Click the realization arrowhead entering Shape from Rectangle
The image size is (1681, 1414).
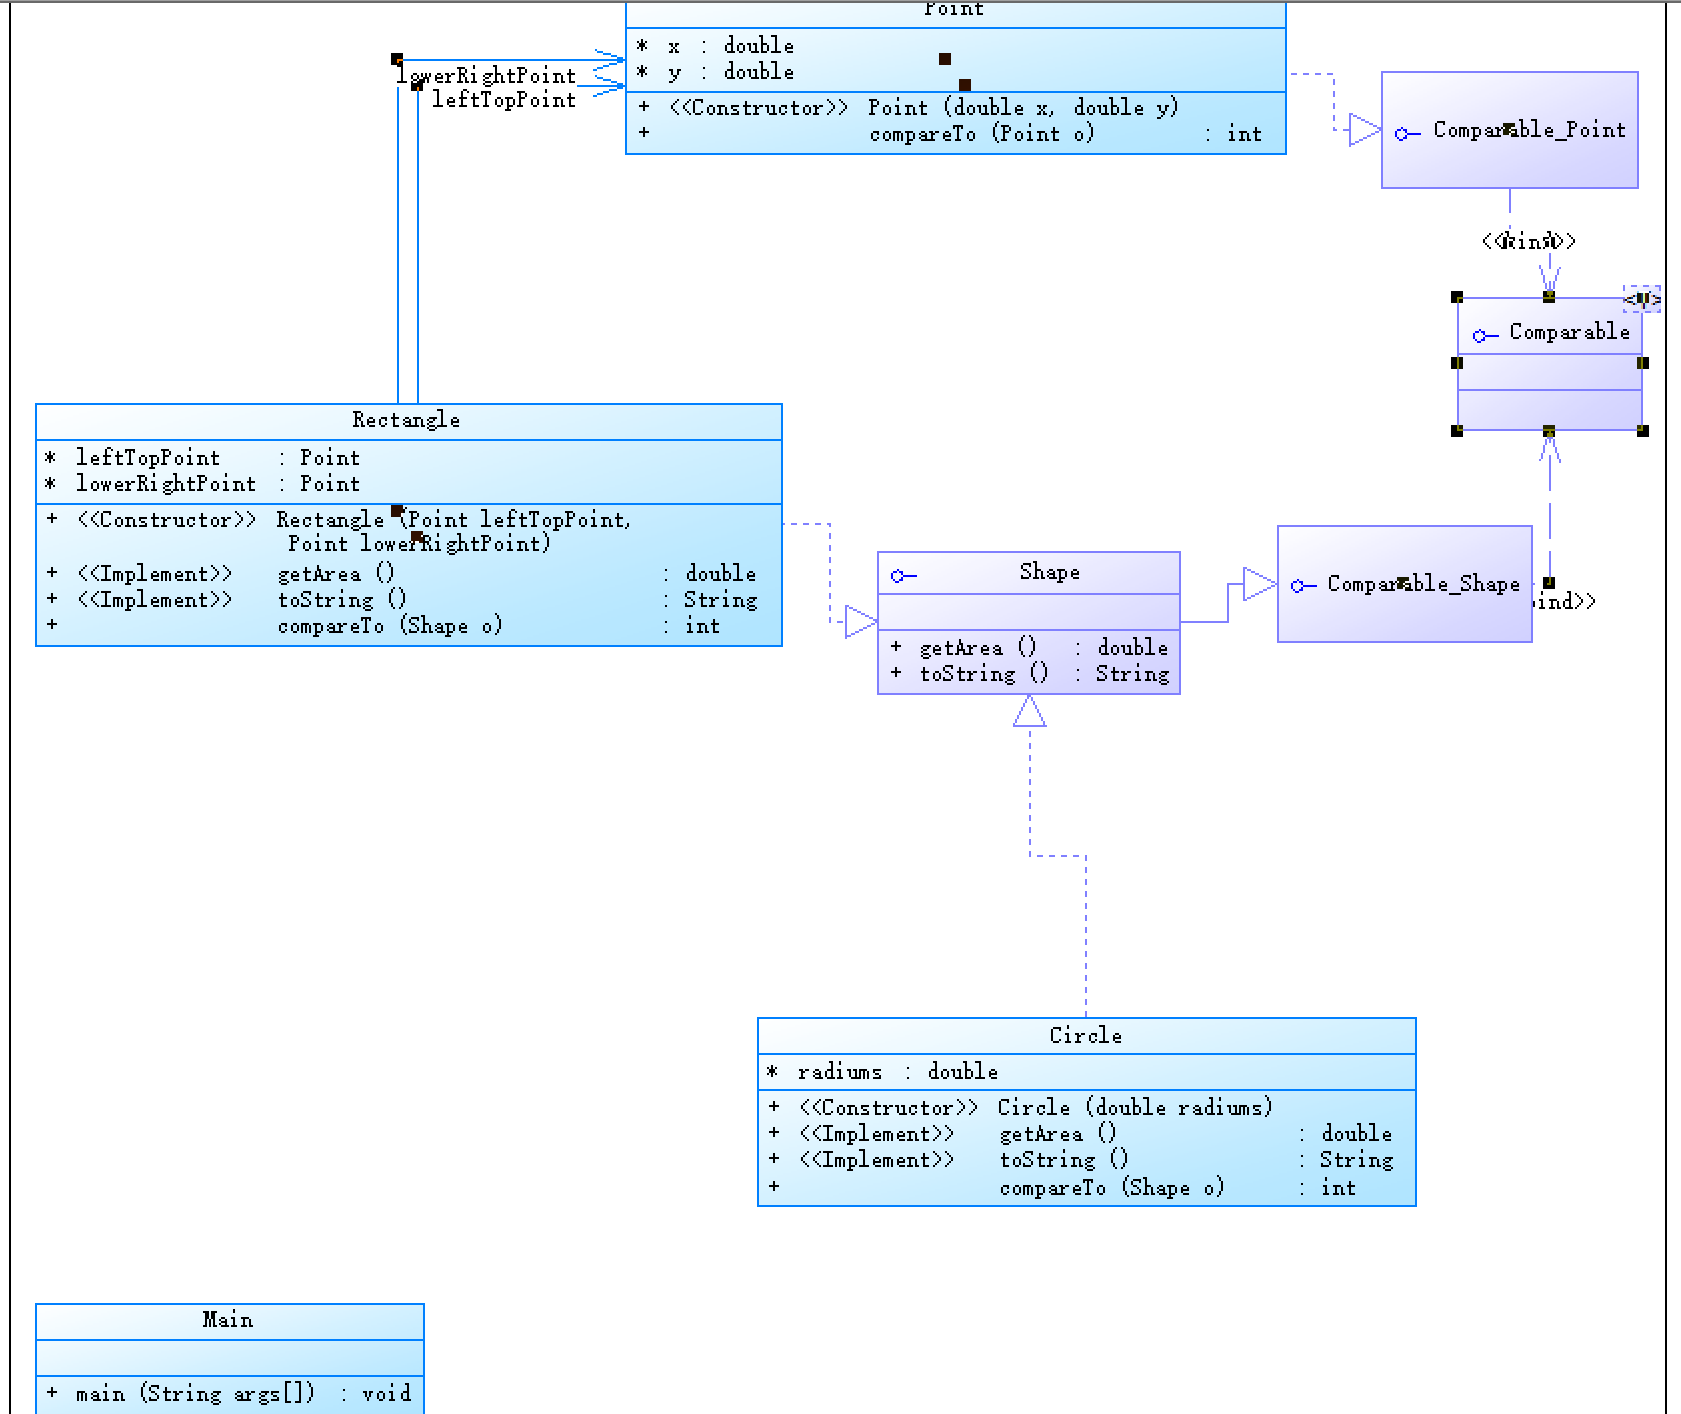click(860, 621)
